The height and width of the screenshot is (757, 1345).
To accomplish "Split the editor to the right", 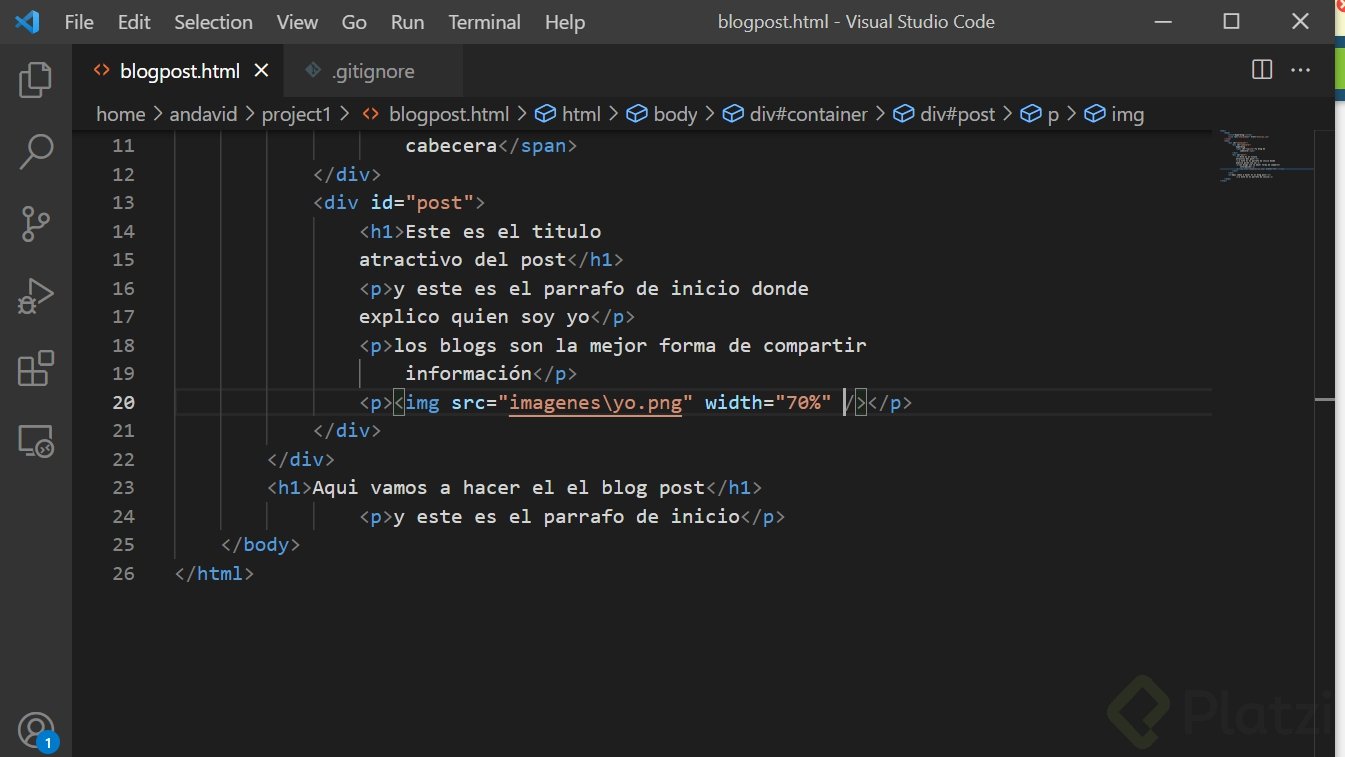I will point(1262,70).
